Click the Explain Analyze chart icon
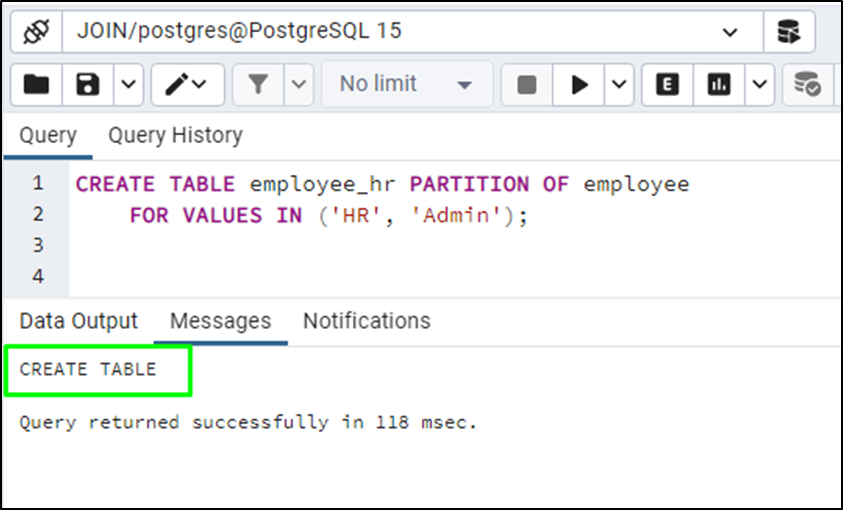 tap(719, 84)
